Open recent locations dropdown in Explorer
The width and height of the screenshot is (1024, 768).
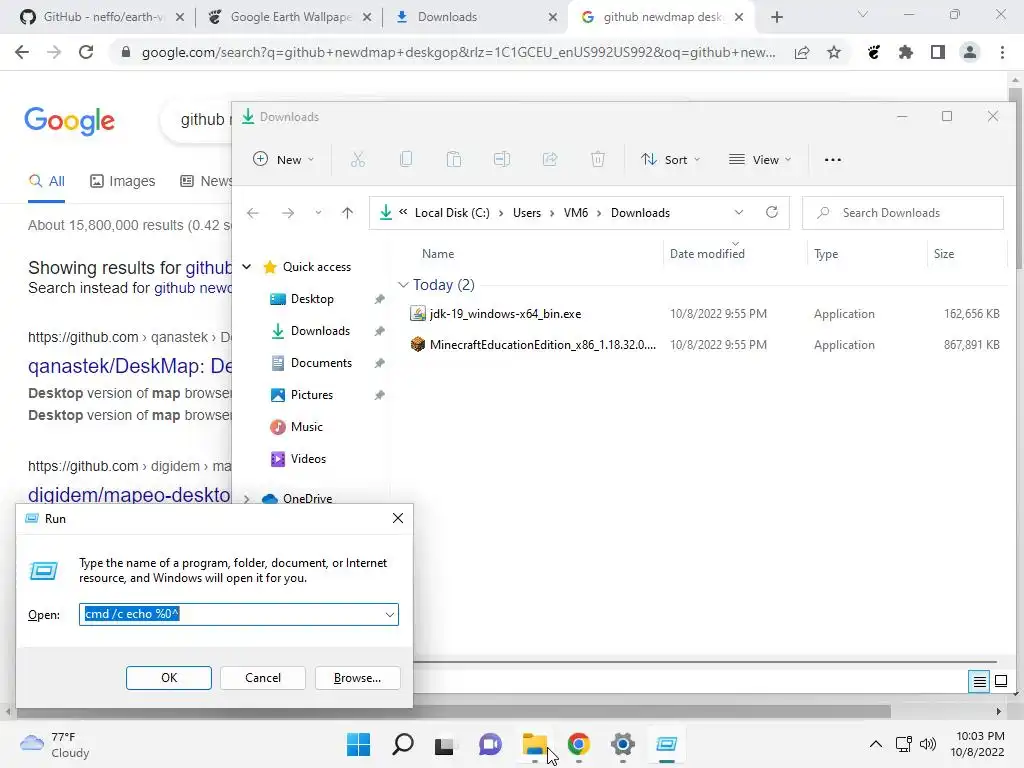pyautogui.click(x=318, y=213)
